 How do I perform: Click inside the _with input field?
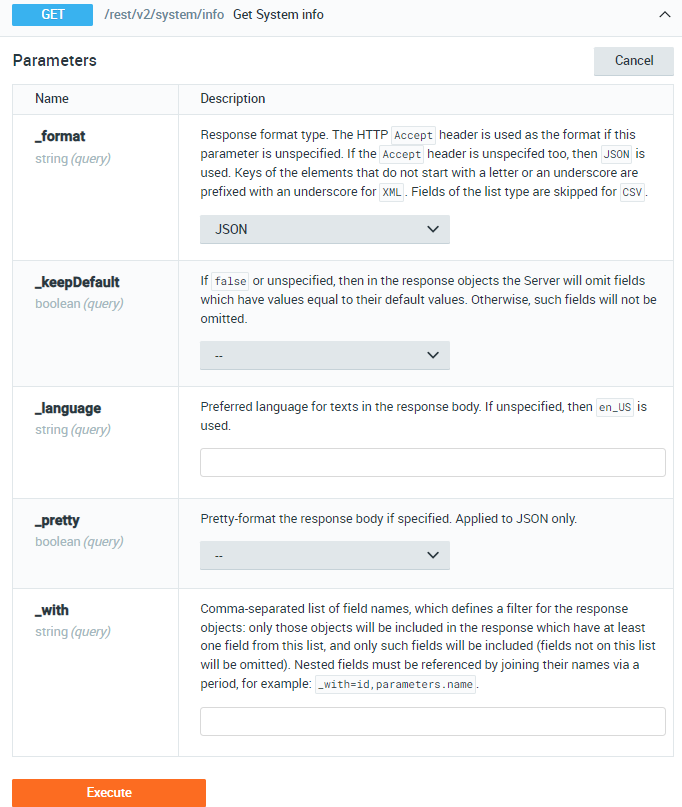coord(432,721)
